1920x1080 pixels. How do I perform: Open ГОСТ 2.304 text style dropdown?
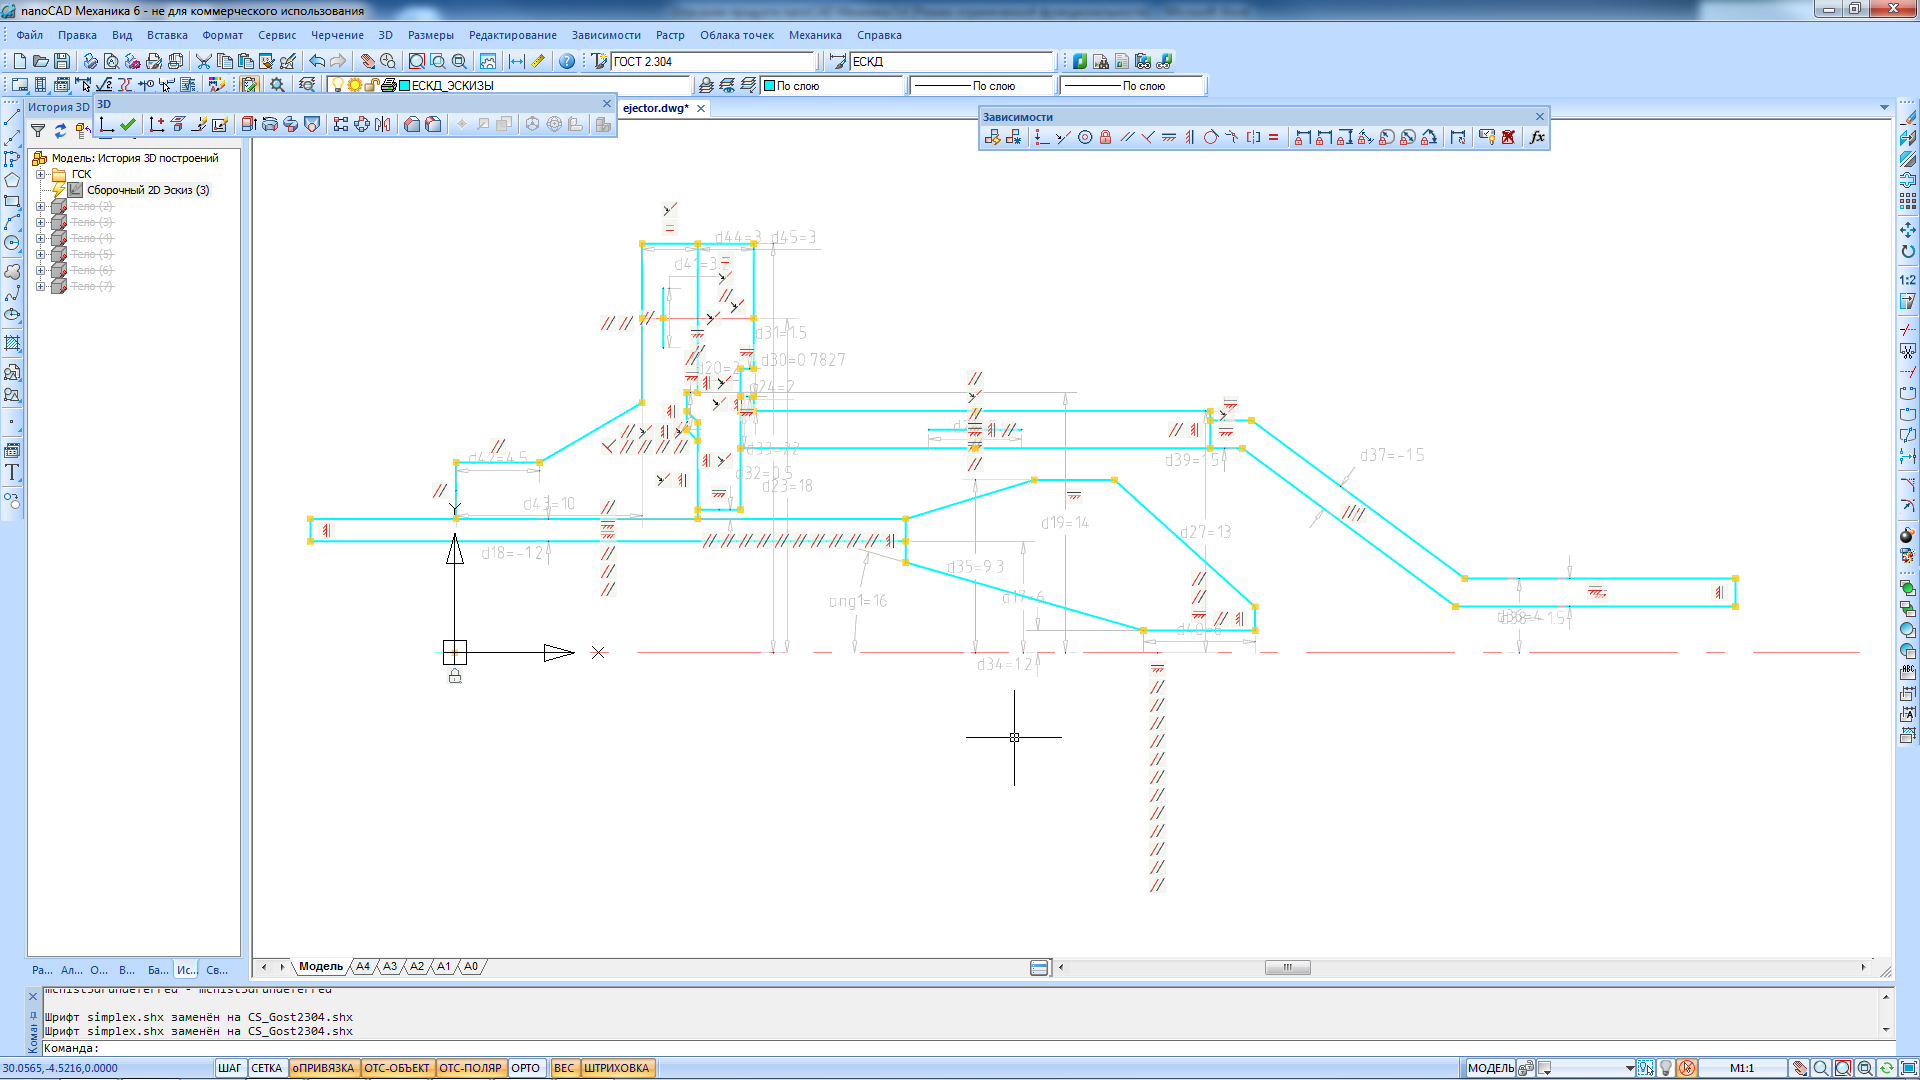point(714,62)
